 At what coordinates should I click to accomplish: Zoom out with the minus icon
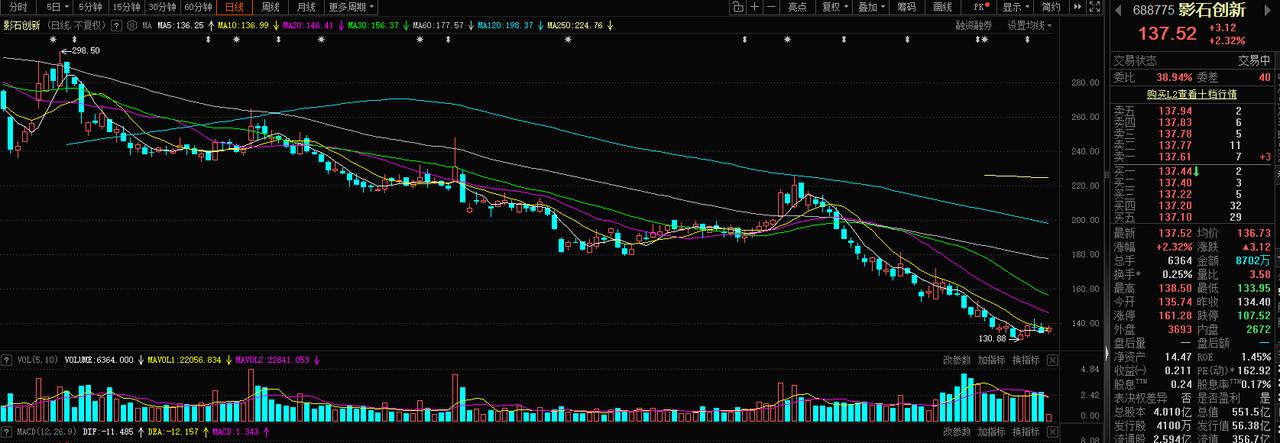(x=772, y=7)
